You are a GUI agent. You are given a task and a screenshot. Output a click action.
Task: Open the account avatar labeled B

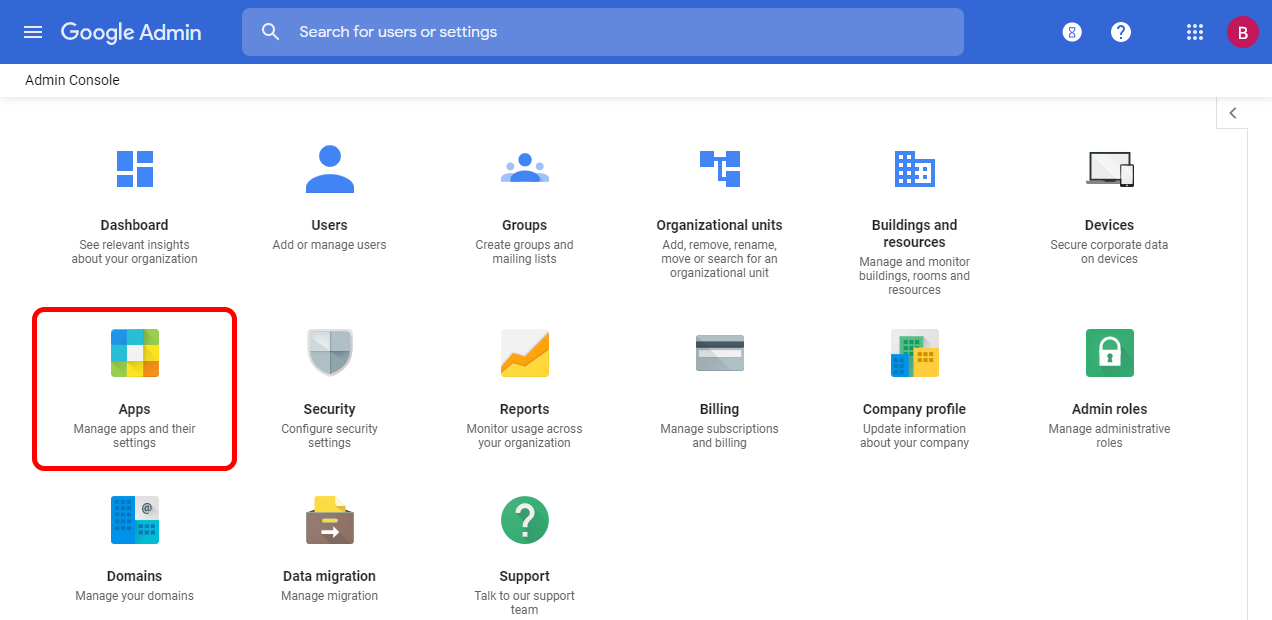(x=1242, y=32)
